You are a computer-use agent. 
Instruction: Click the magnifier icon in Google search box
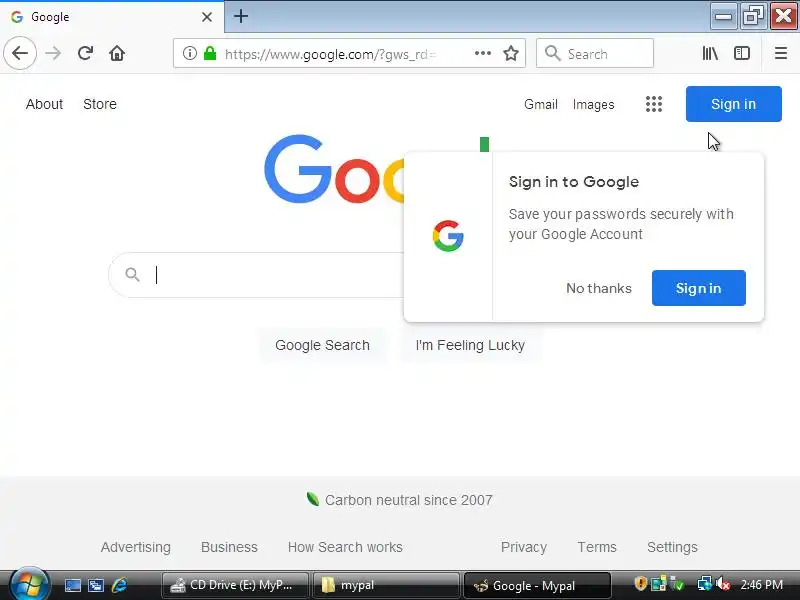pyautogui.click(x=132, y=274)
